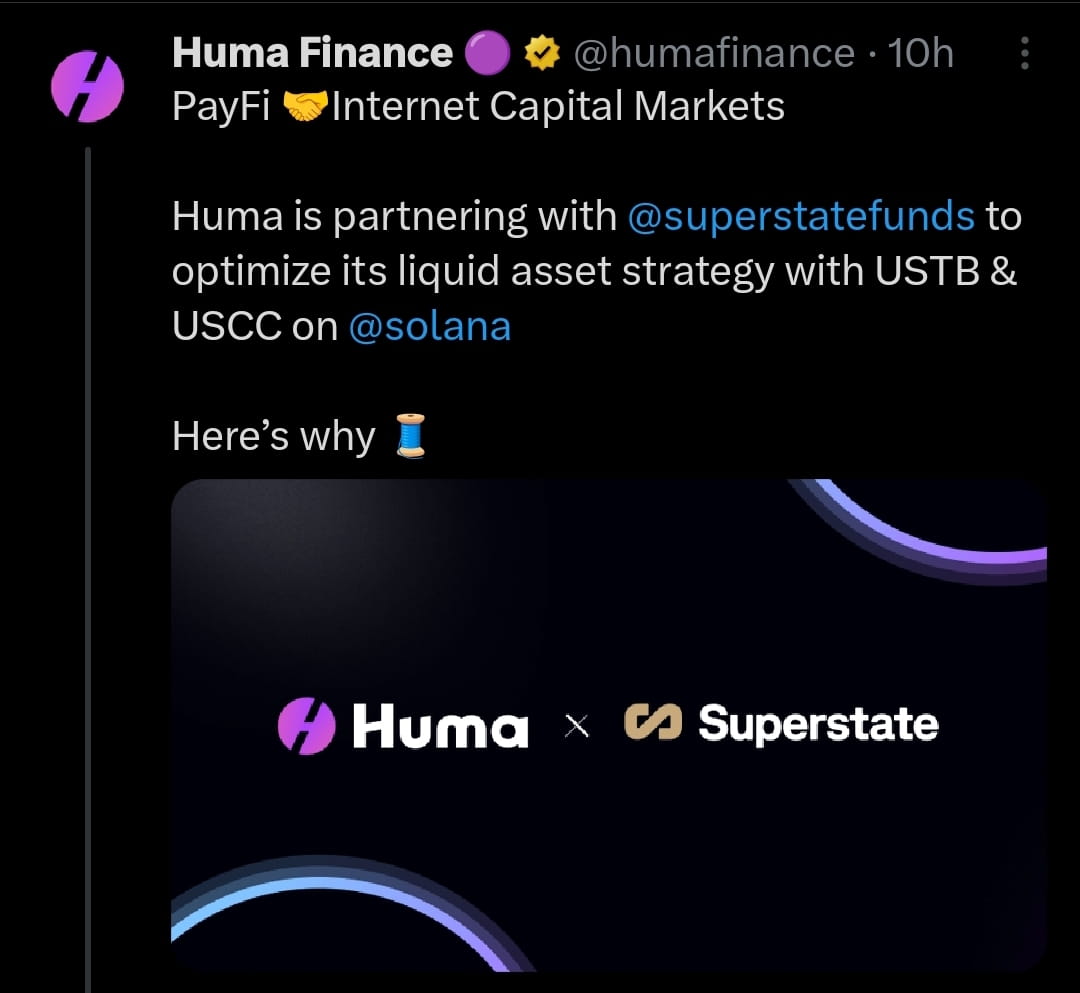
Task: Click the Superstate wordmark in image
Action: tap(818, 724)
